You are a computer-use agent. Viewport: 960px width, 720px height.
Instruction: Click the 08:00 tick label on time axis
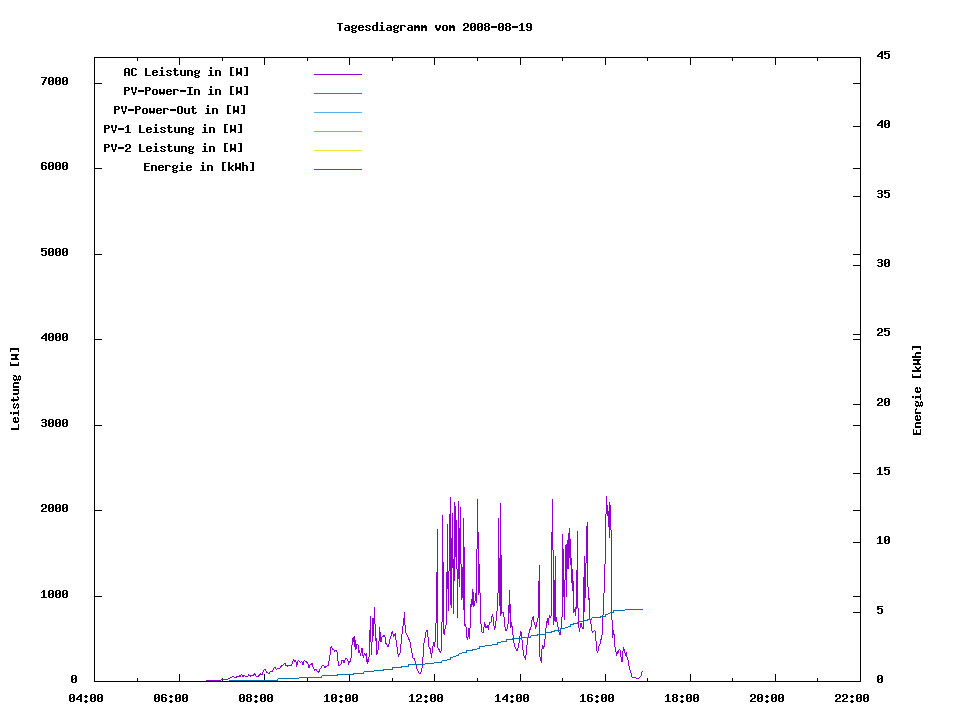click(256, 698)
